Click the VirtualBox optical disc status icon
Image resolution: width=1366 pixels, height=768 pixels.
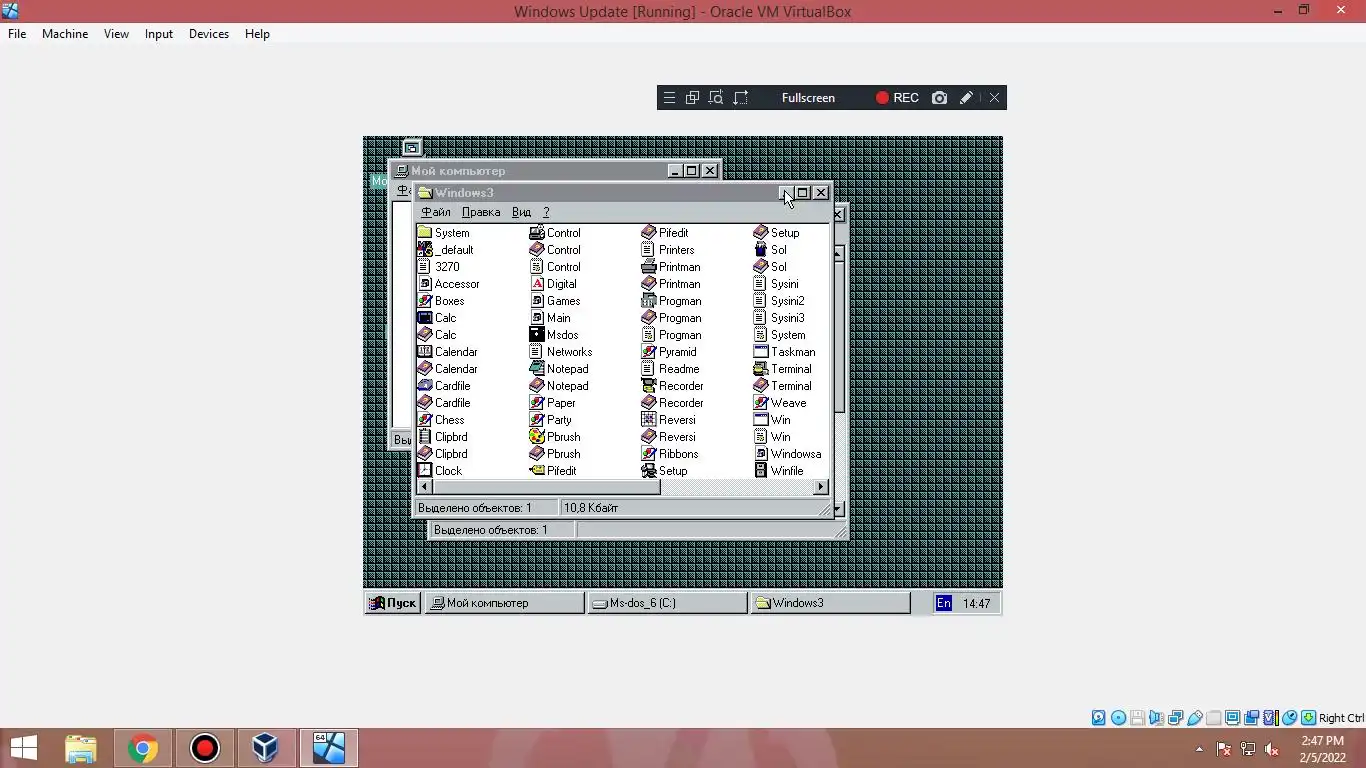(1118, 718)
